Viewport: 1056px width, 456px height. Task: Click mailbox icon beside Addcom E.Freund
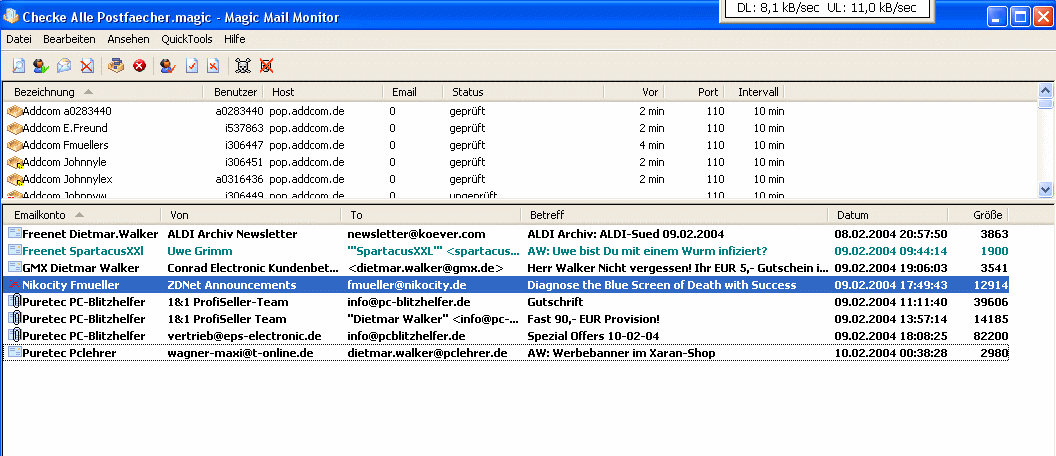point(14,128)
